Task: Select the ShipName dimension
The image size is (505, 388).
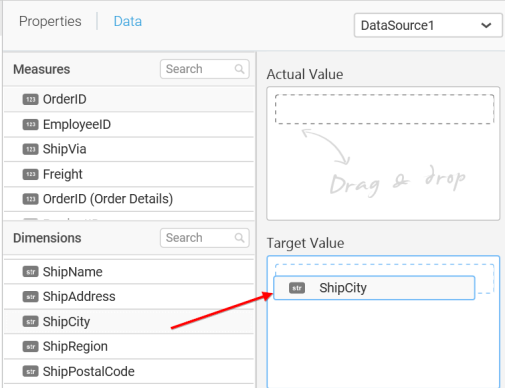Action: tap(129, 272)
